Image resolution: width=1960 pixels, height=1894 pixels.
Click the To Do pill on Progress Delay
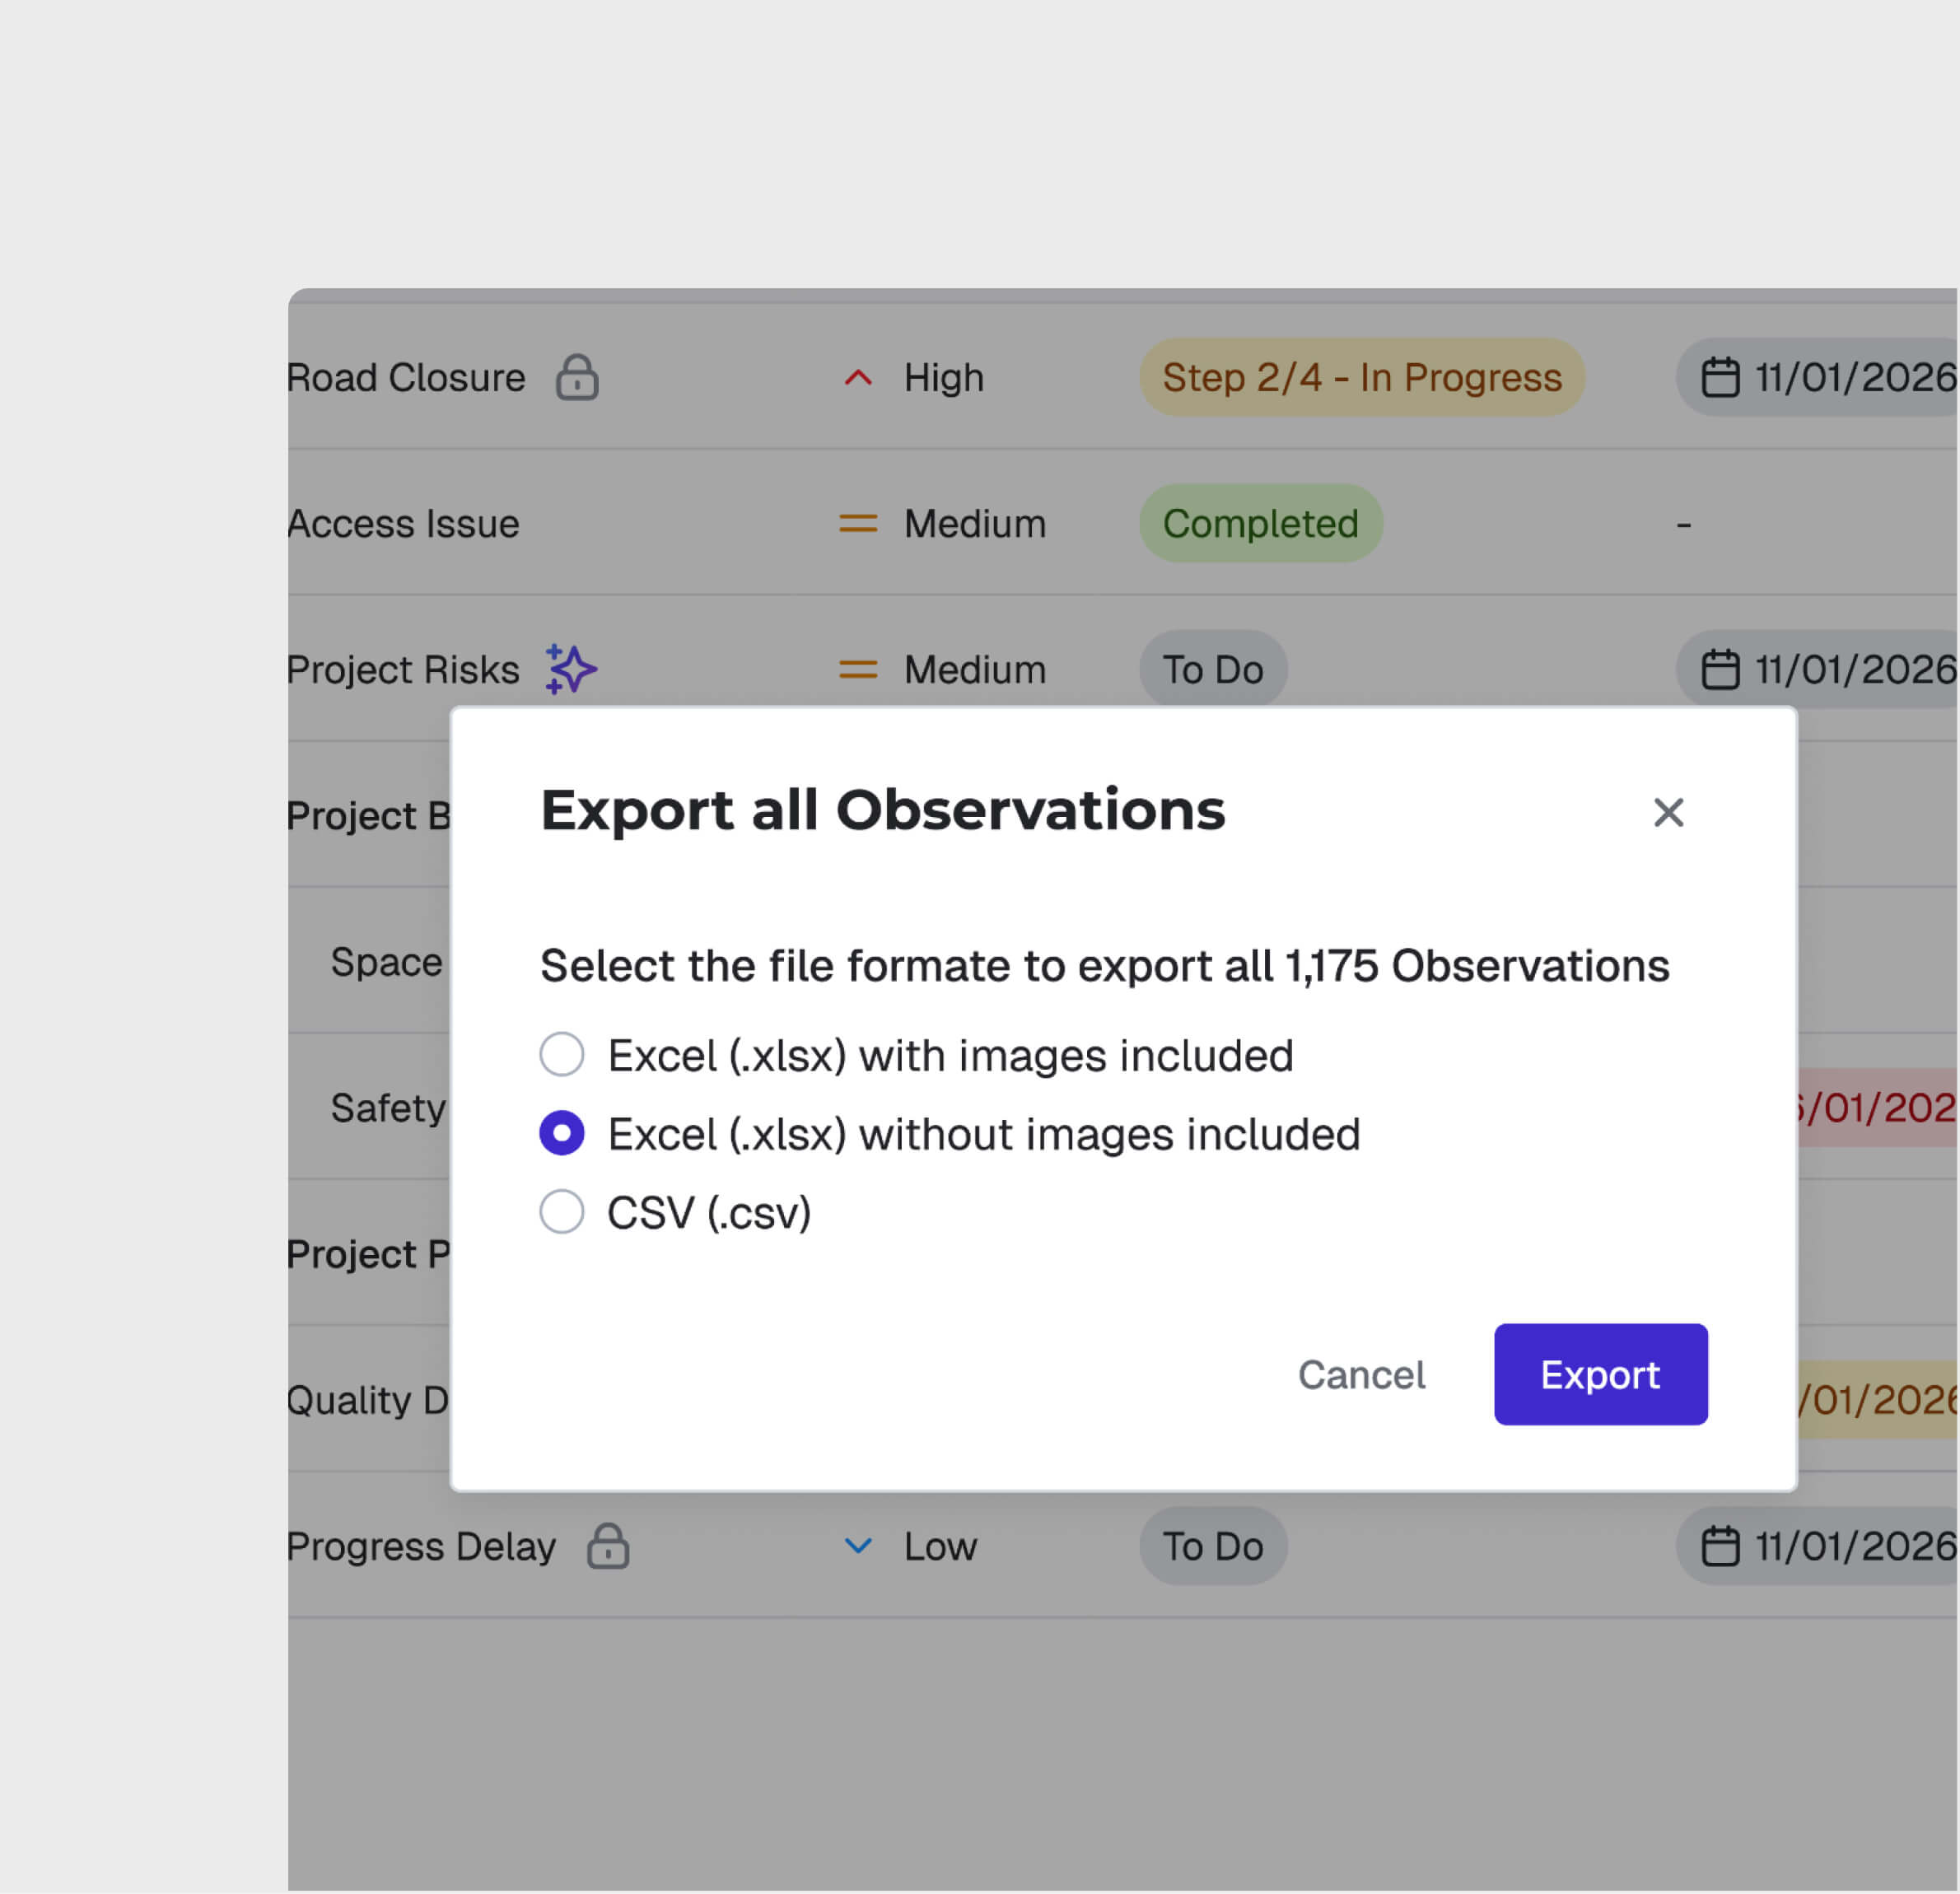pyautogui.click(x=1213, y=1546)
